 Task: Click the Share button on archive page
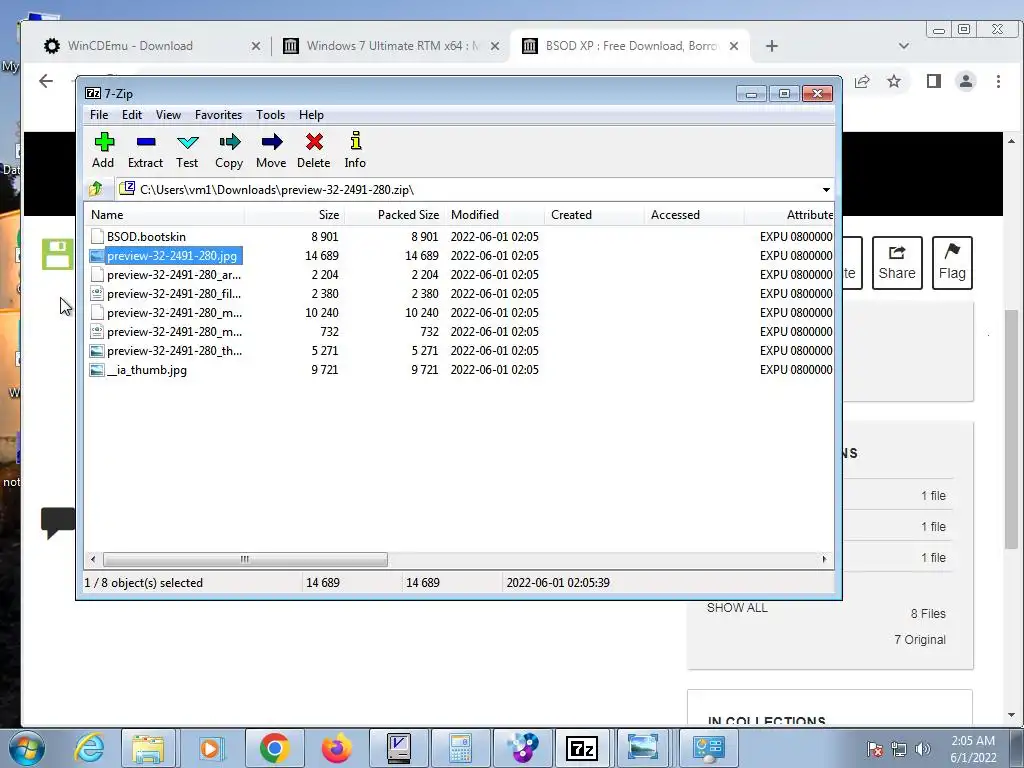897,263
